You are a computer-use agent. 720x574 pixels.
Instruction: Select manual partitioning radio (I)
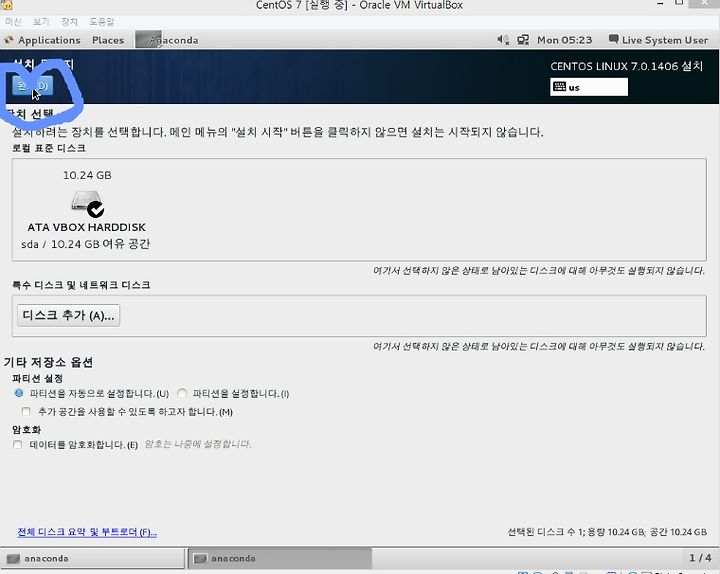point(182,393)
